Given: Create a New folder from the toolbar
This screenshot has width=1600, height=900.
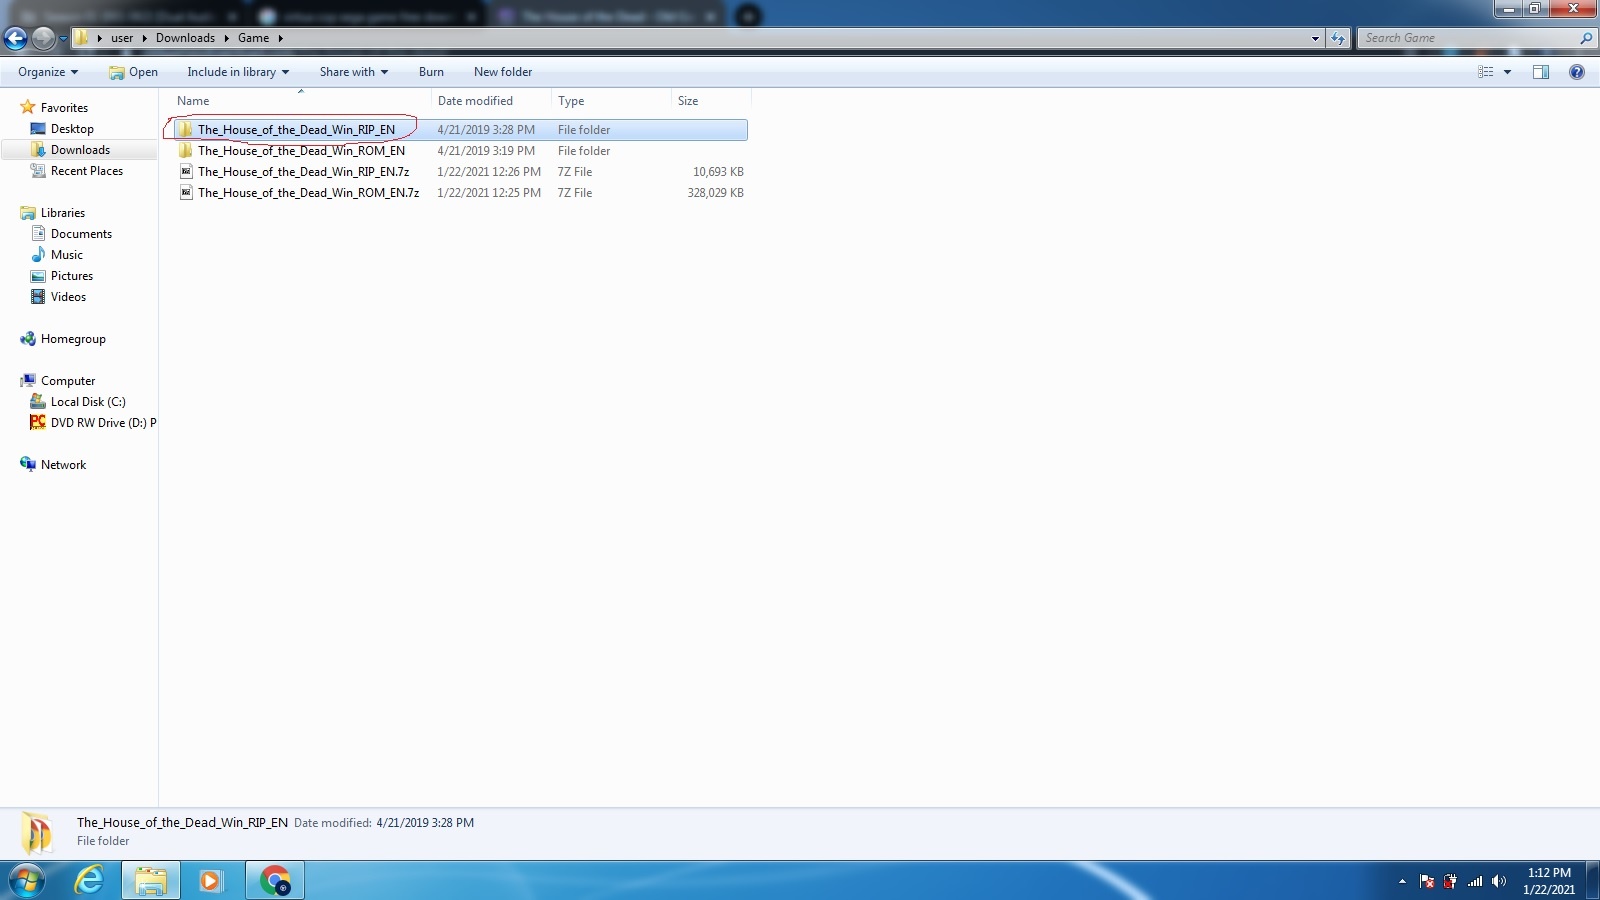Looking at the screenshot, I should [x=503, y=72].
